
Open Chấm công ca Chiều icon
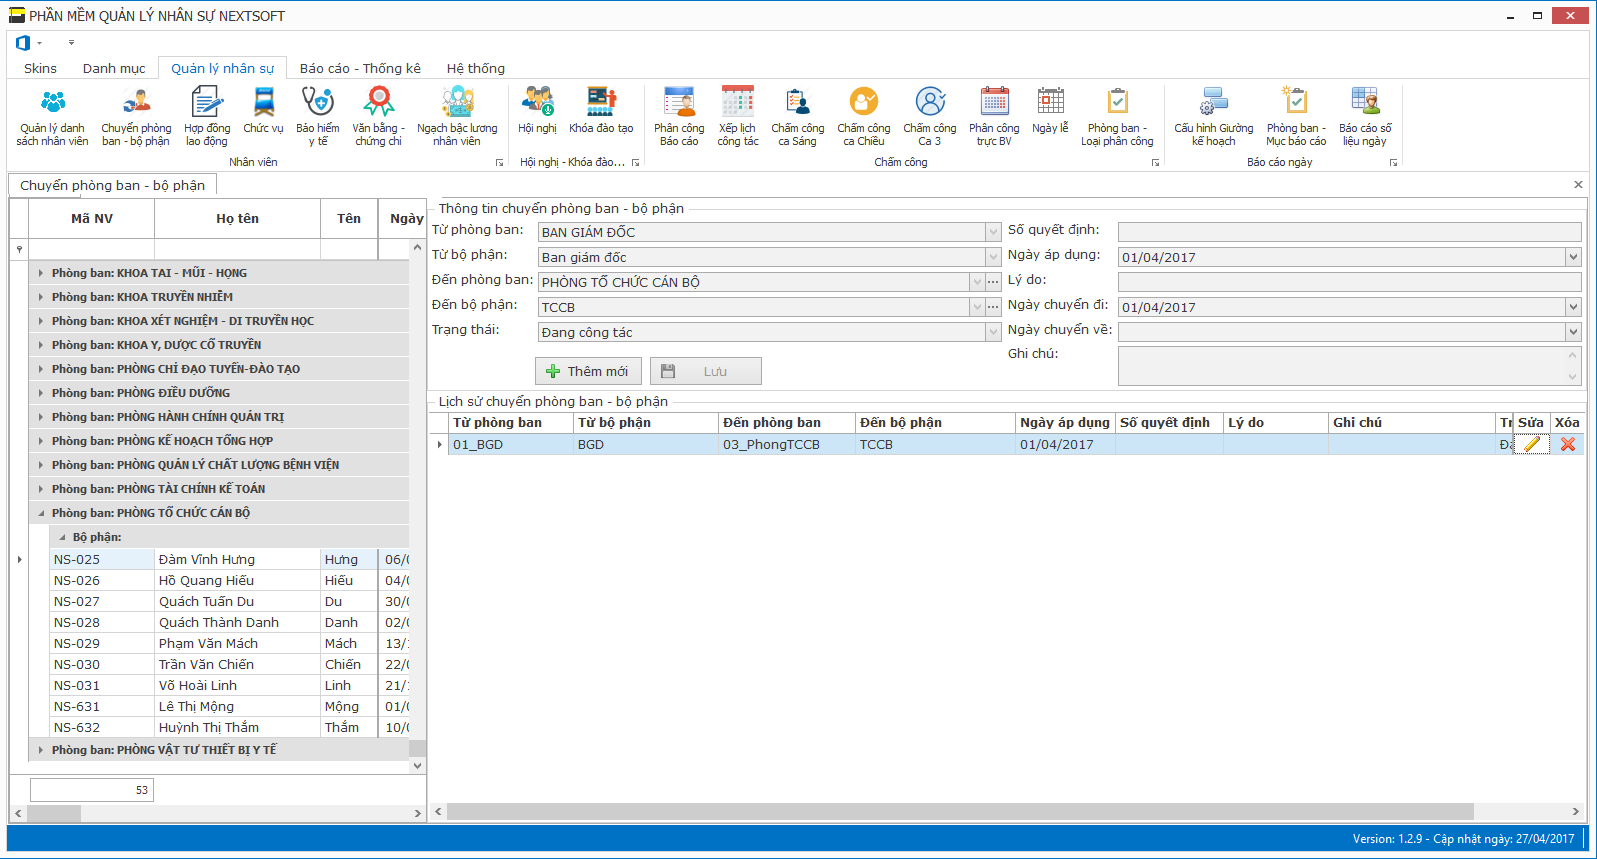point(863,116)
